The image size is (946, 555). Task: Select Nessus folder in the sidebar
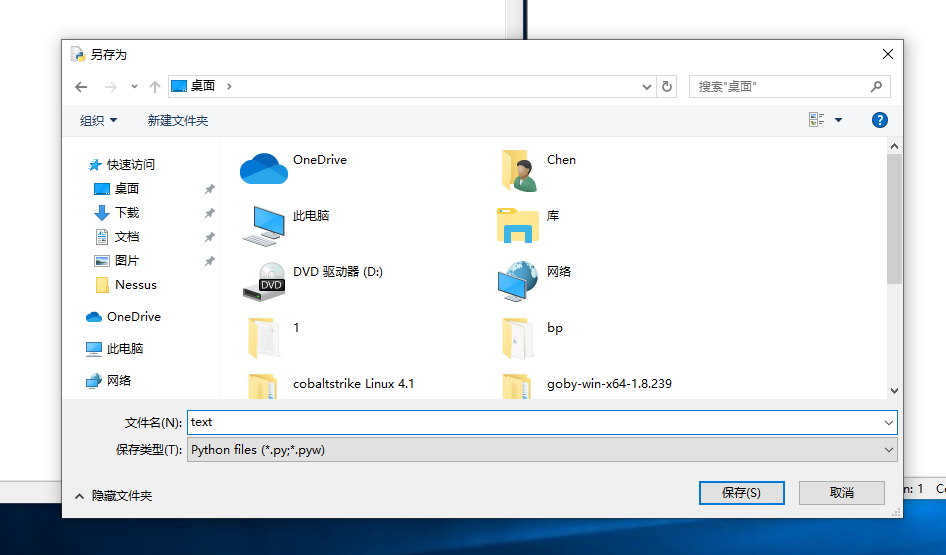(135, 285)
